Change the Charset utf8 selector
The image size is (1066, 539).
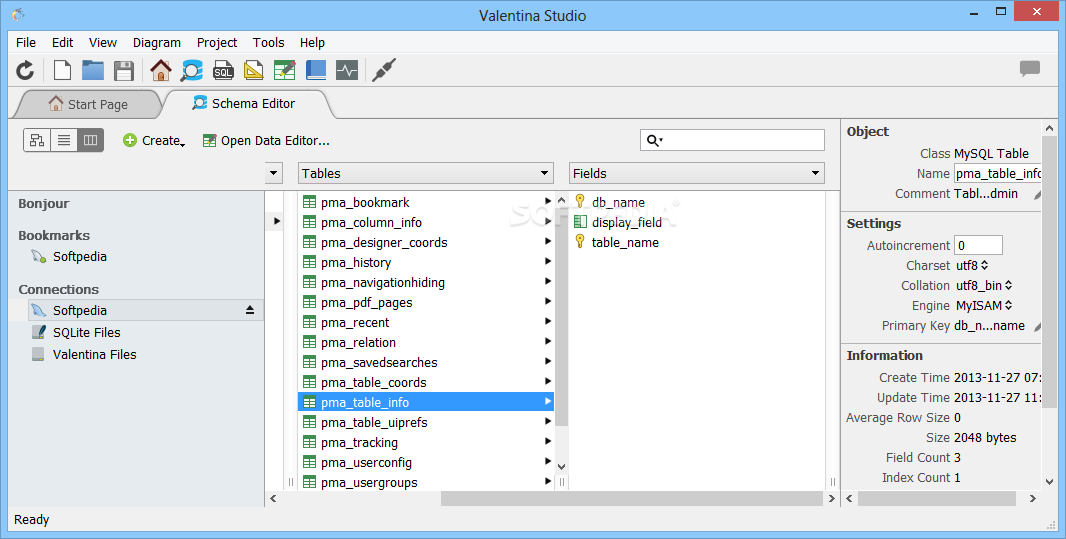[972, 266]
